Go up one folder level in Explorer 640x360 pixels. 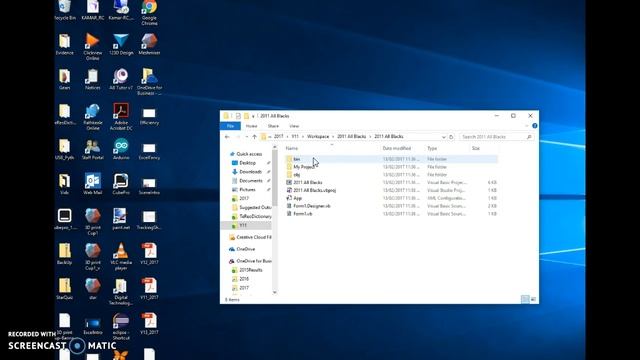tap(254, 137)
